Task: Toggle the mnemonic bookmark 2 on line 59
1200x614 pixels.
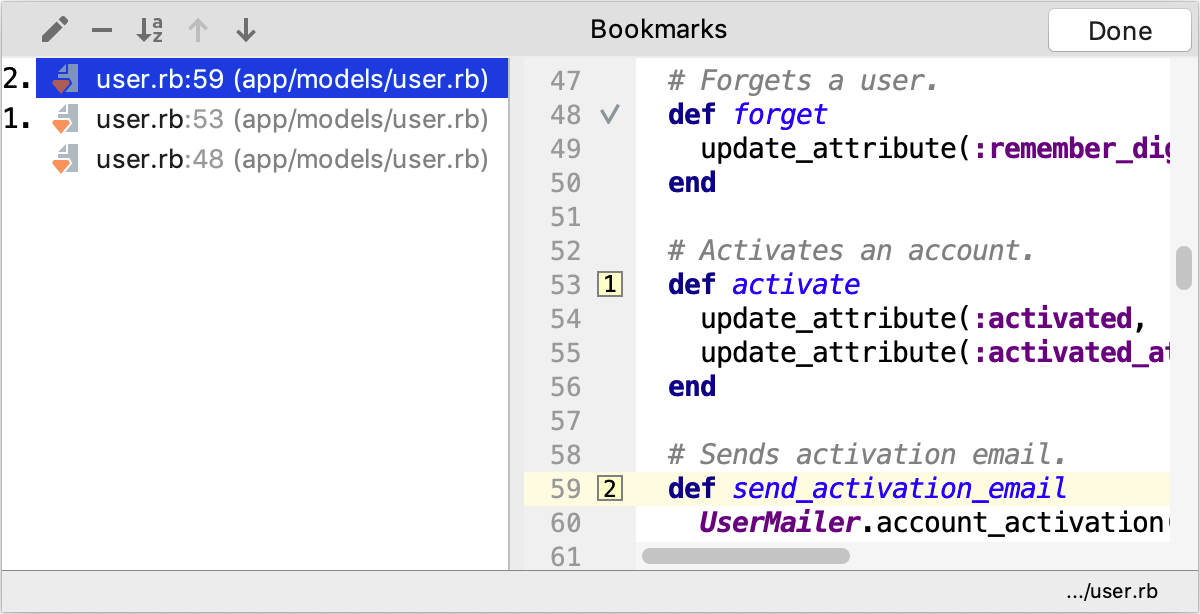Action: tap(610, 489)
